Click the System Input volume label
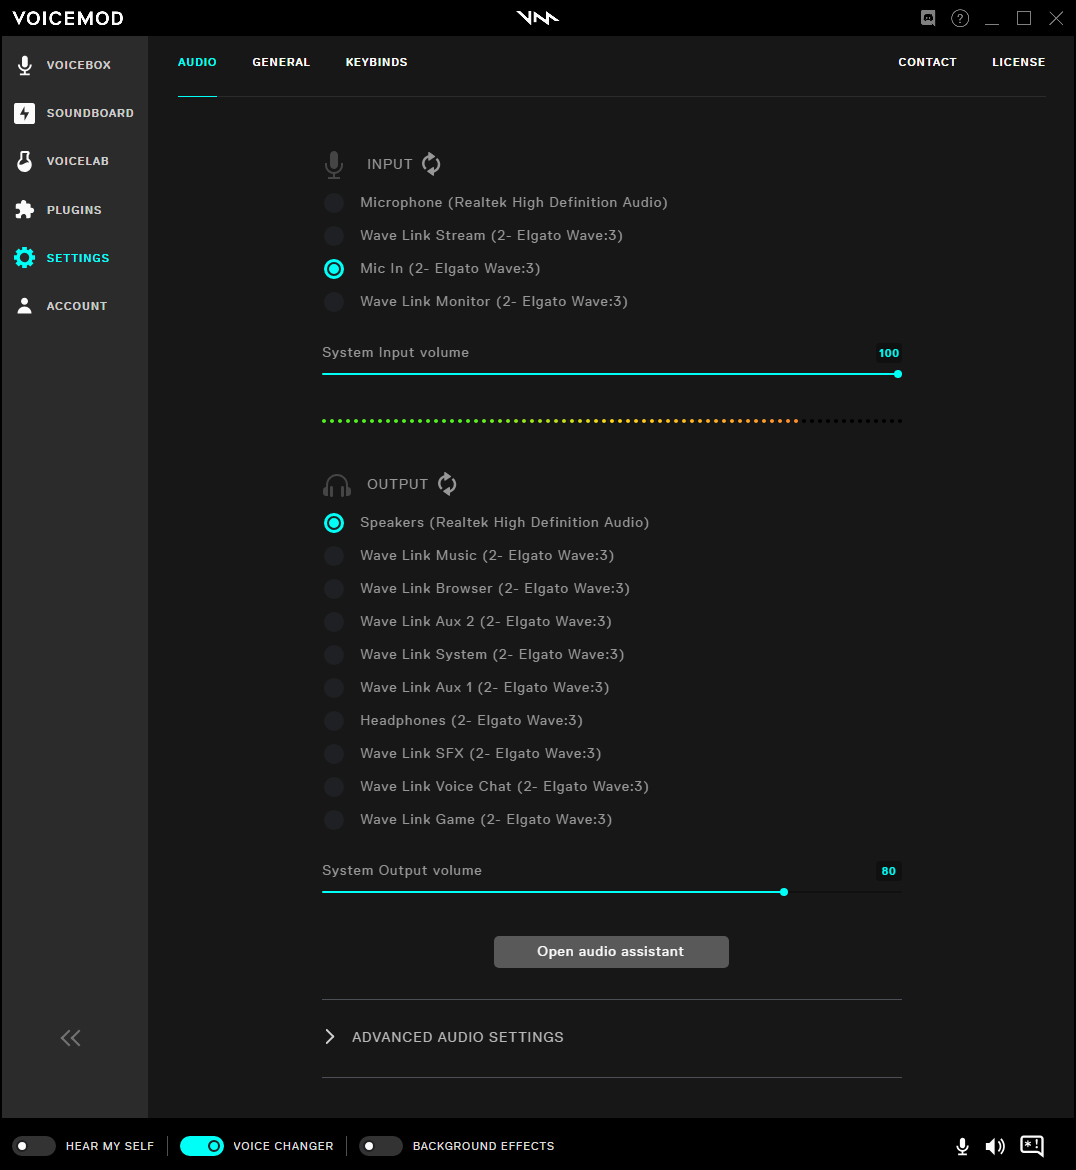Viewport: 1076px width, 1170px height. (x=395, y=352)
